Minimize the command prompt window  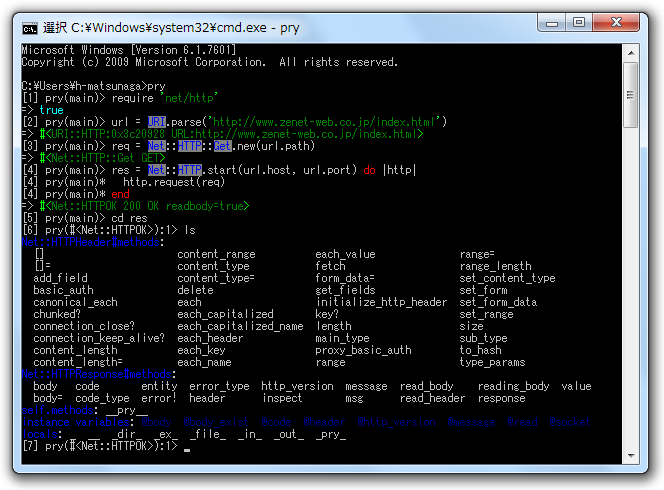click(x=552, y=22)
